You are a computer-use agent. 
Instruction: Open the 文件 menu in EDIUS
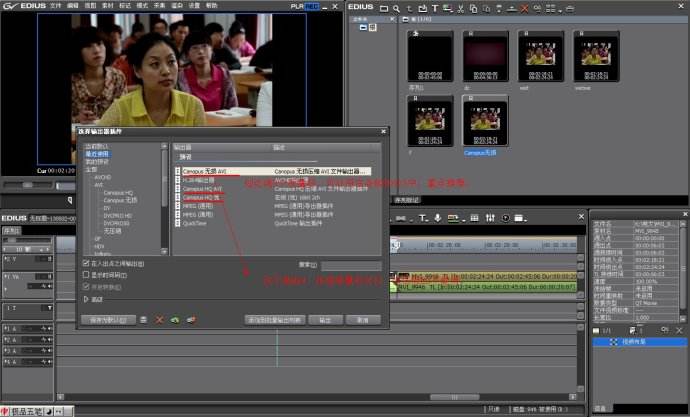56,6
